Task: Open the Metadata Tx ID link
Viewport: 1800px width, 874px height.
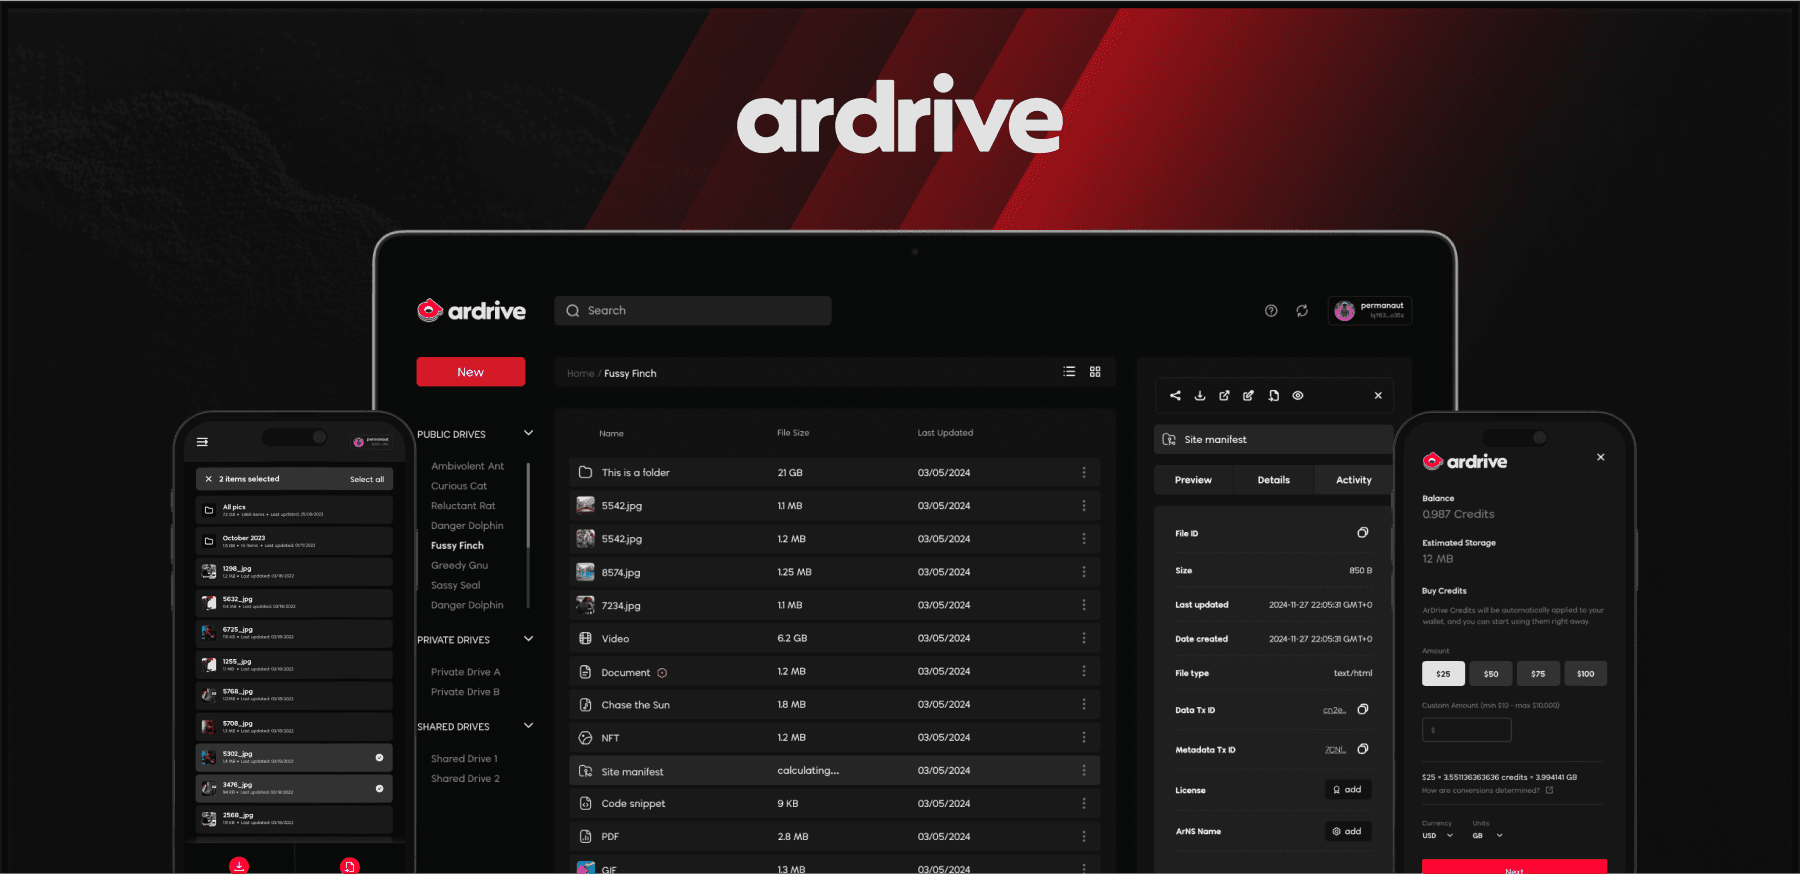Action: [x=1335, y=749]
